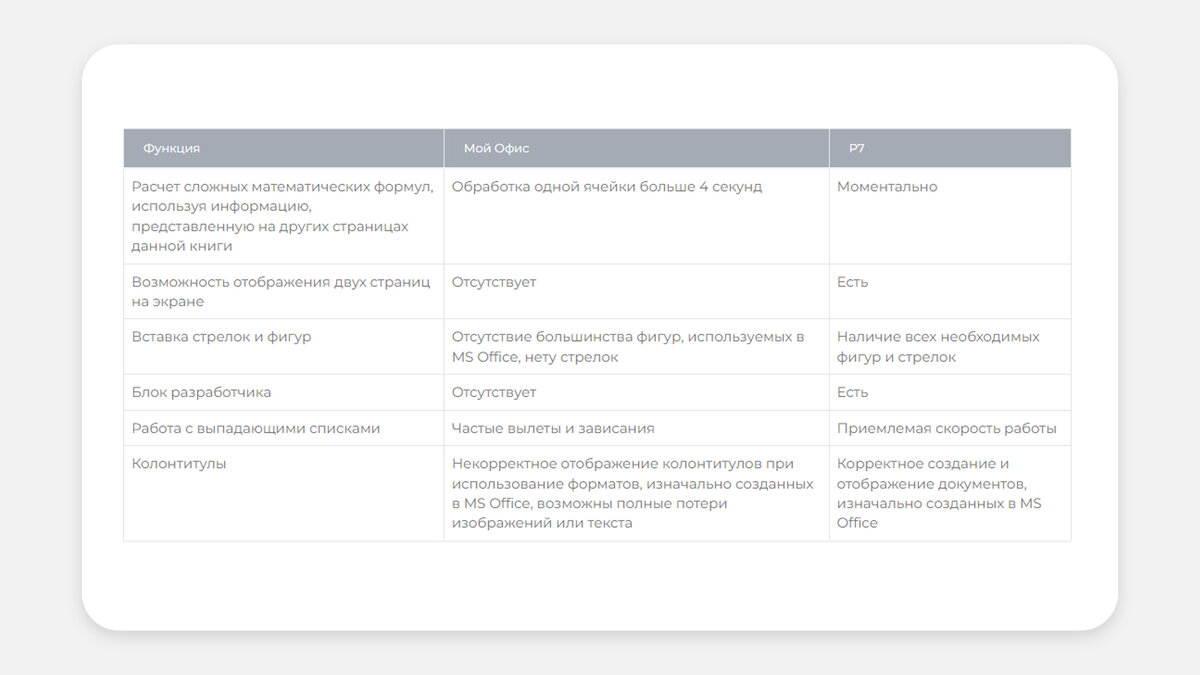Select the "Колонтитулы" cell

coord(284,494)
